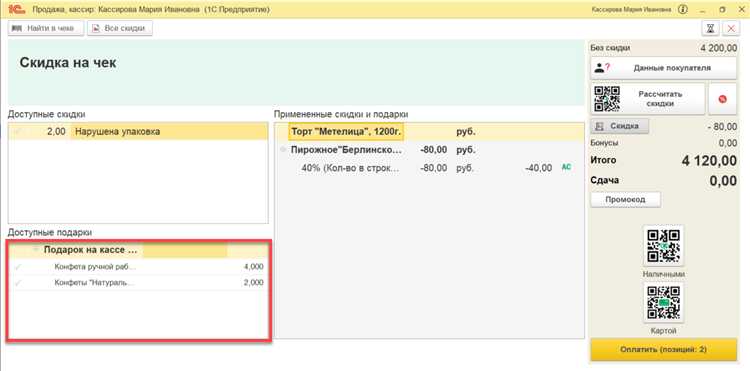750x371 pixels.
Task: Click the customer icon on Данные покупателя
Action: tap(602, 68)
